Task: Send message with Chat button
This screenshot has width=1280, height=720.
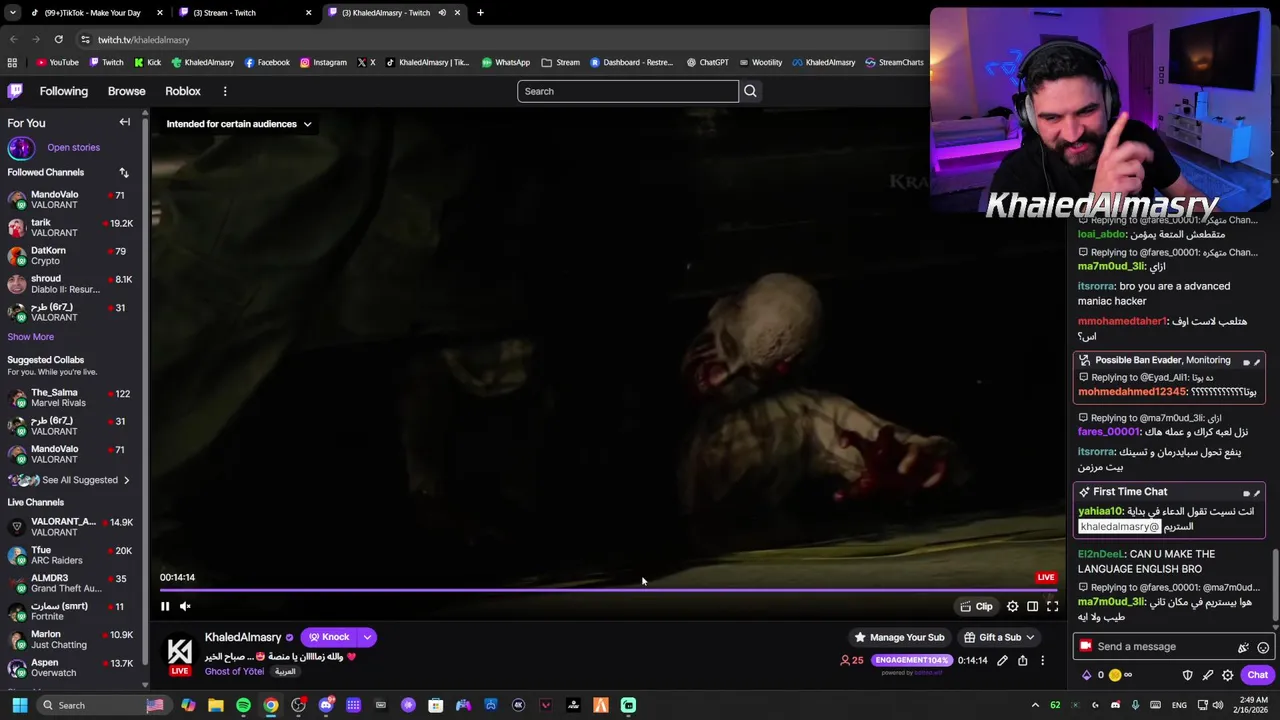Action: [1257, 675]
